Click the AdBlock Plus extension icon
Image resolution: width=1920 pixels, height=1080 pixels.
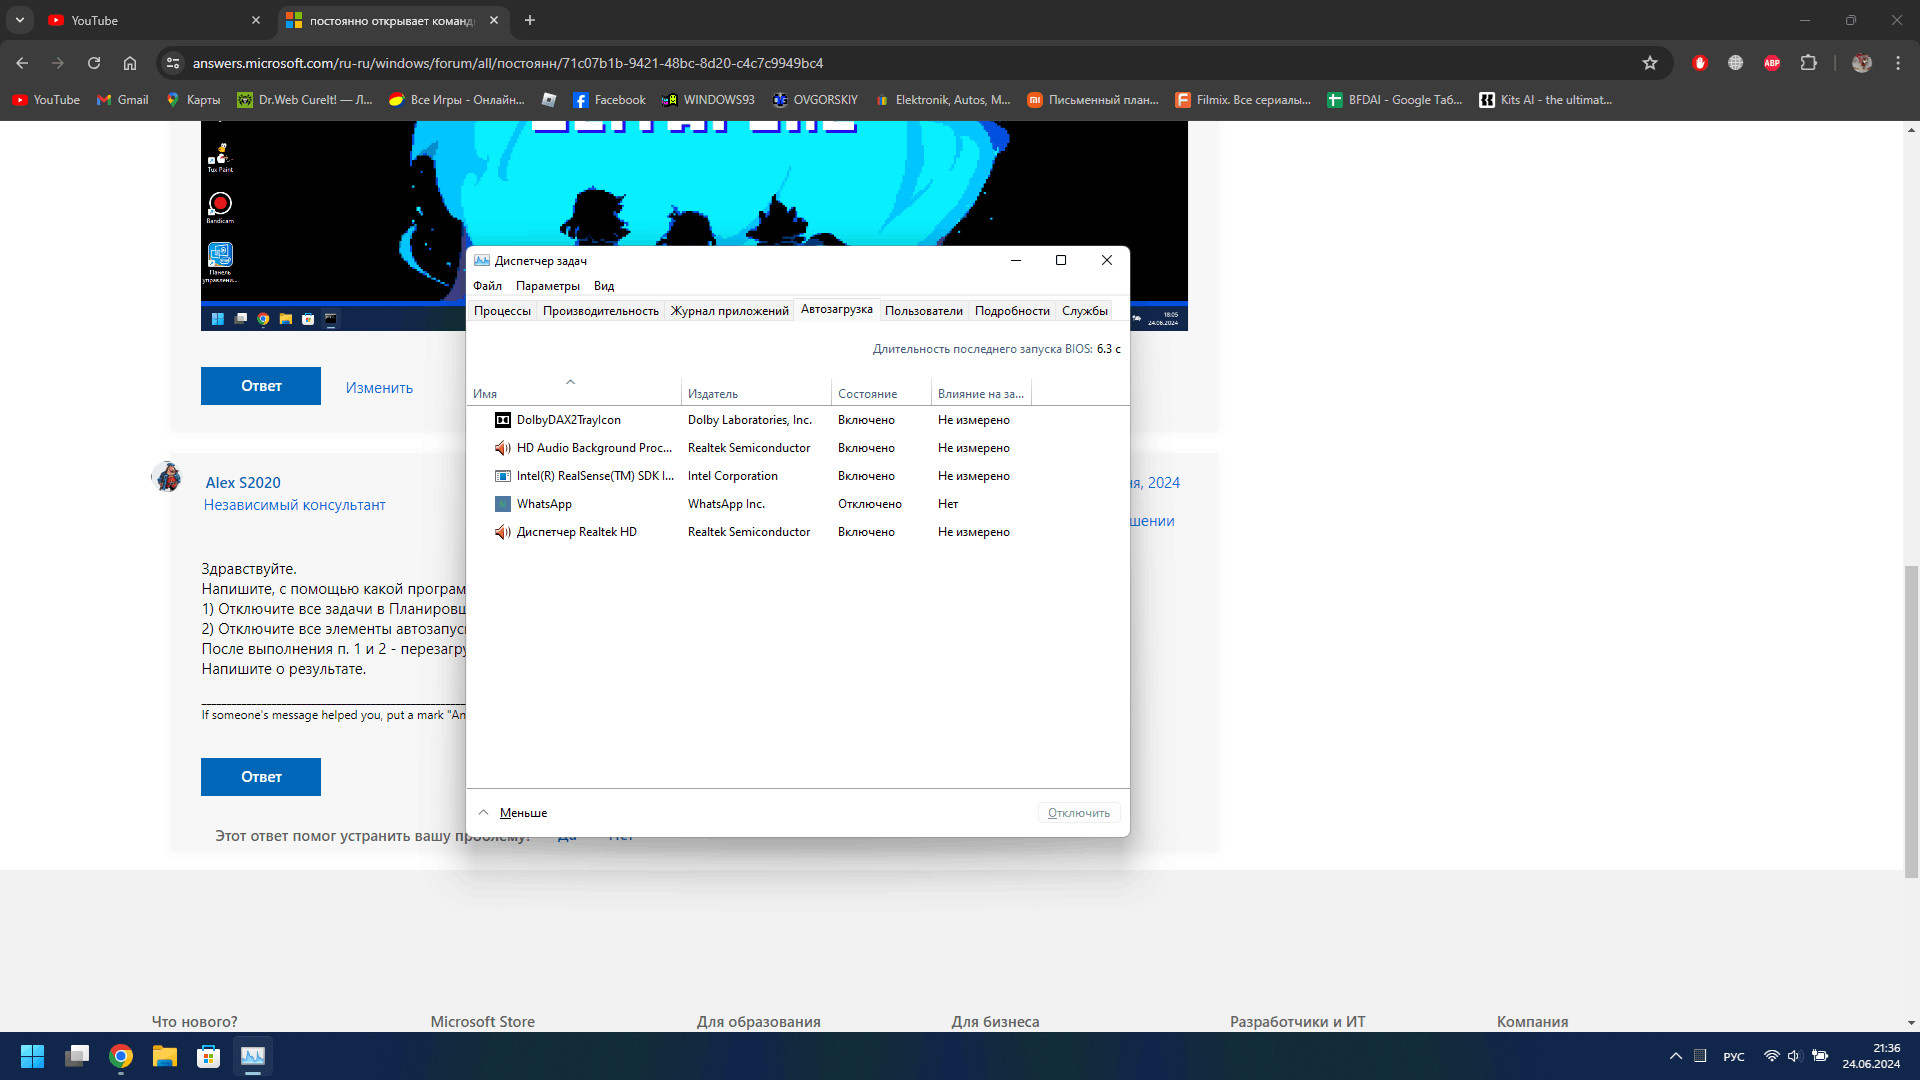point(1772,63)
